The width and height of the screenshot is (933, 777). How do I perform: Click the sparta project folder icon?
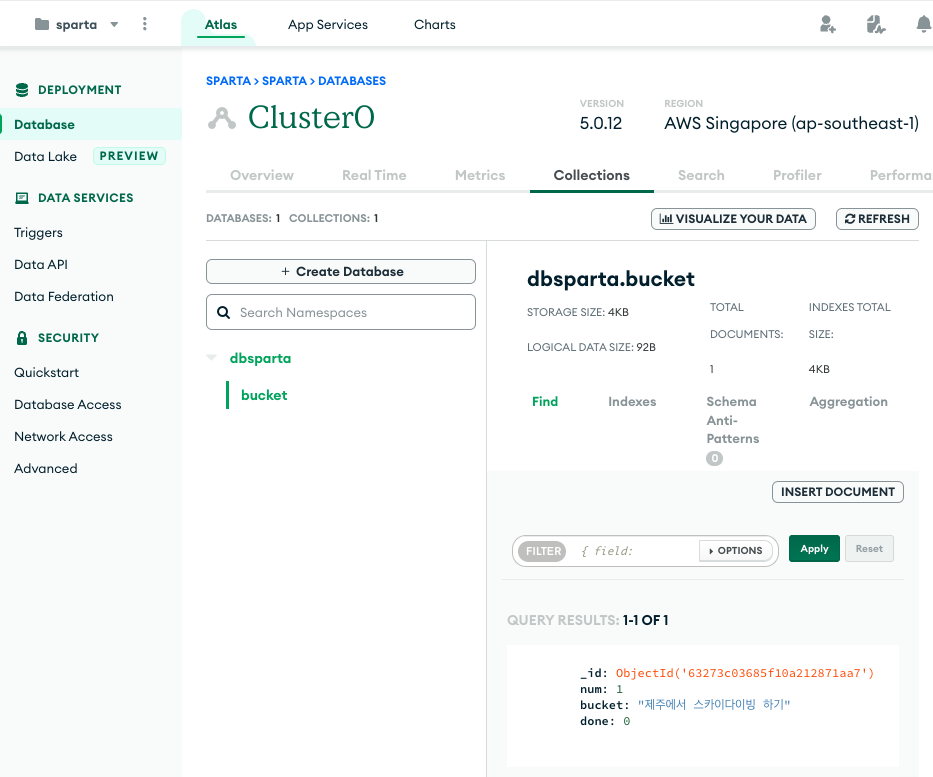(42, 24)
